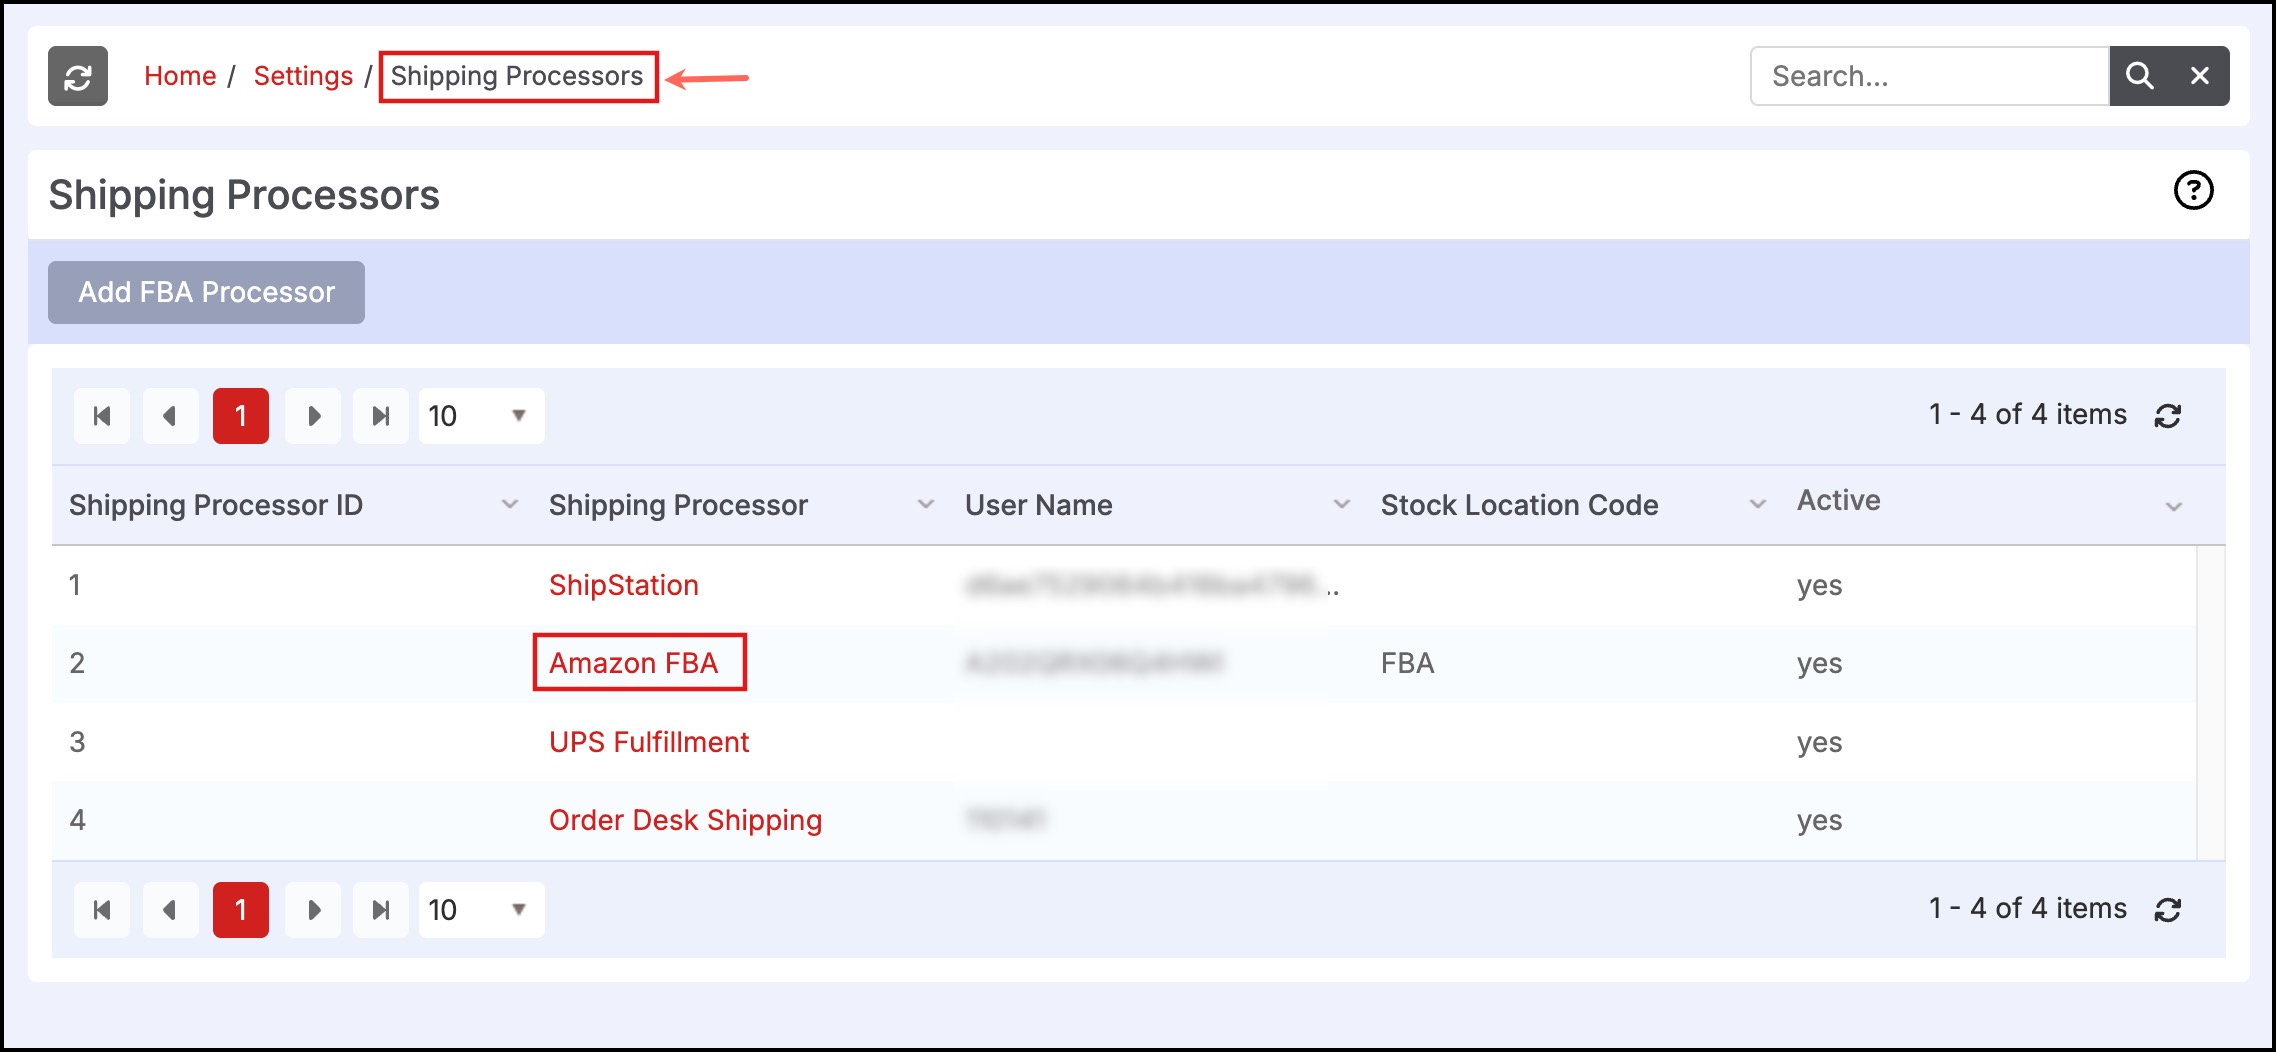This screenshot has width=2276, height=1052.
Task: Open Stock Location Code column menu chevron
Action: pyautogui.click(x=1758, y=505)
